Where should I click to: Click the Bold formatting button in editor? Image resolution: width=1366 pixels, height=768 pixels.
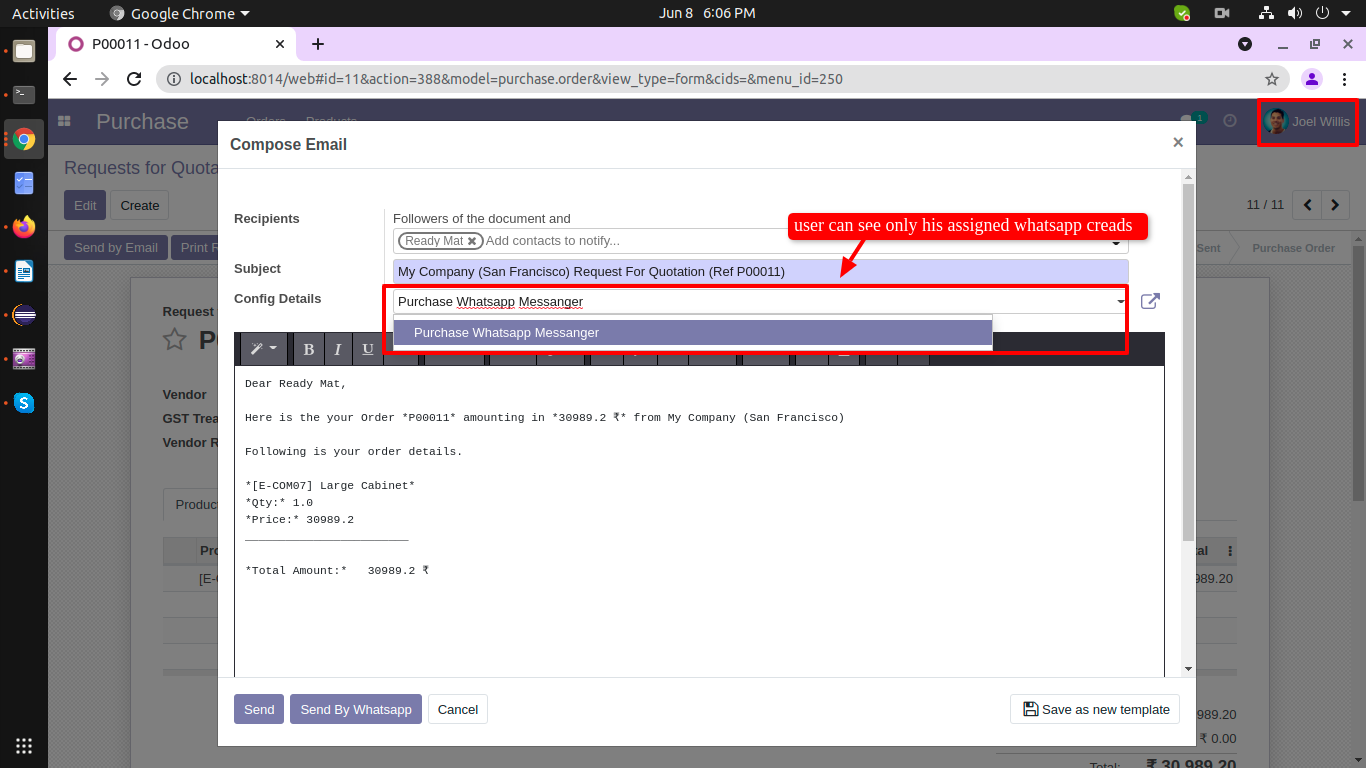click(x=309, y=349)
